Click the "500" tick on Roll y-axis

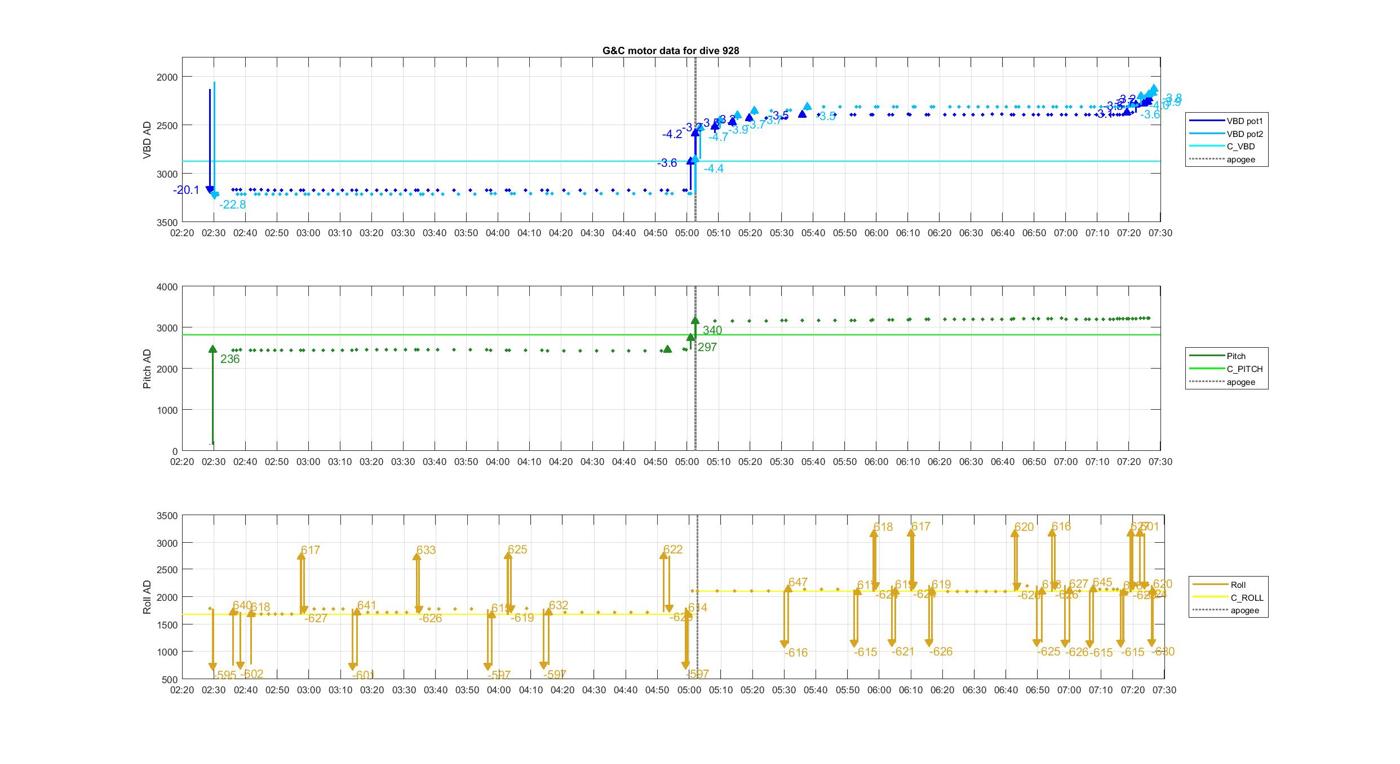pyautogui.click(x=169, y=680)
